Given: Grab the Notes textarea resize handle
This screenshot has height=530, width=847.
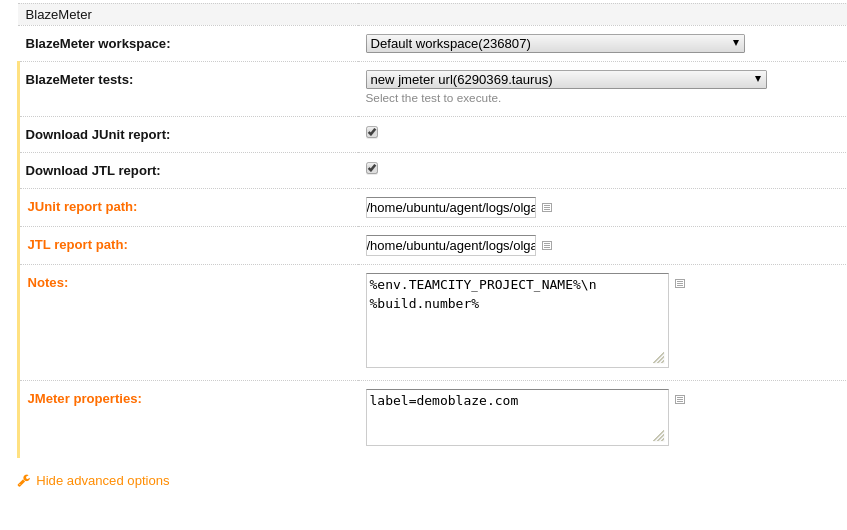Looking at the screenshot, I should [x=658, y=358].
